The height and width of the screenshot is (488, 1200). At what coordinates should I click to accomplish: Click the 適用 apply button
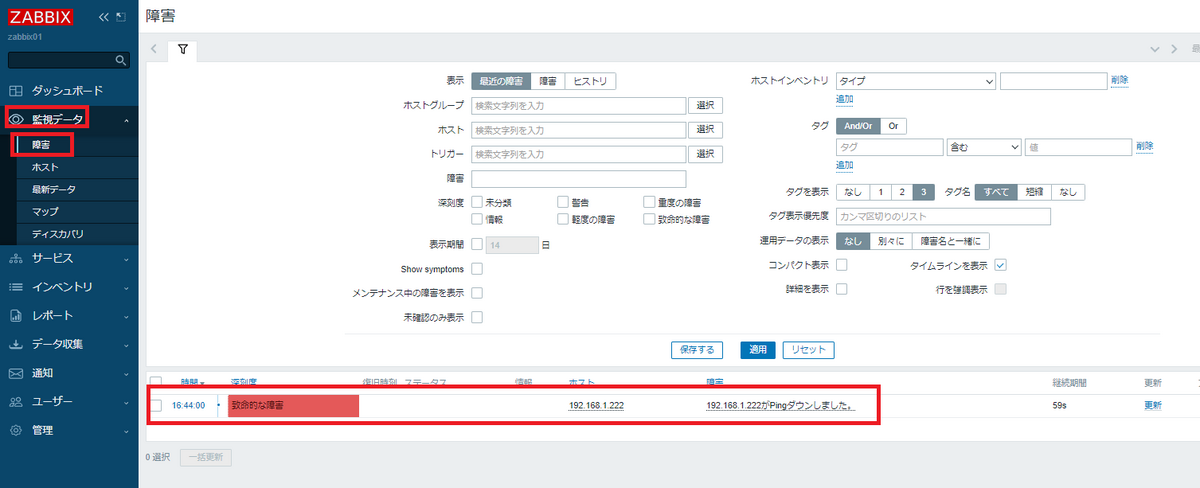point(758,350)
